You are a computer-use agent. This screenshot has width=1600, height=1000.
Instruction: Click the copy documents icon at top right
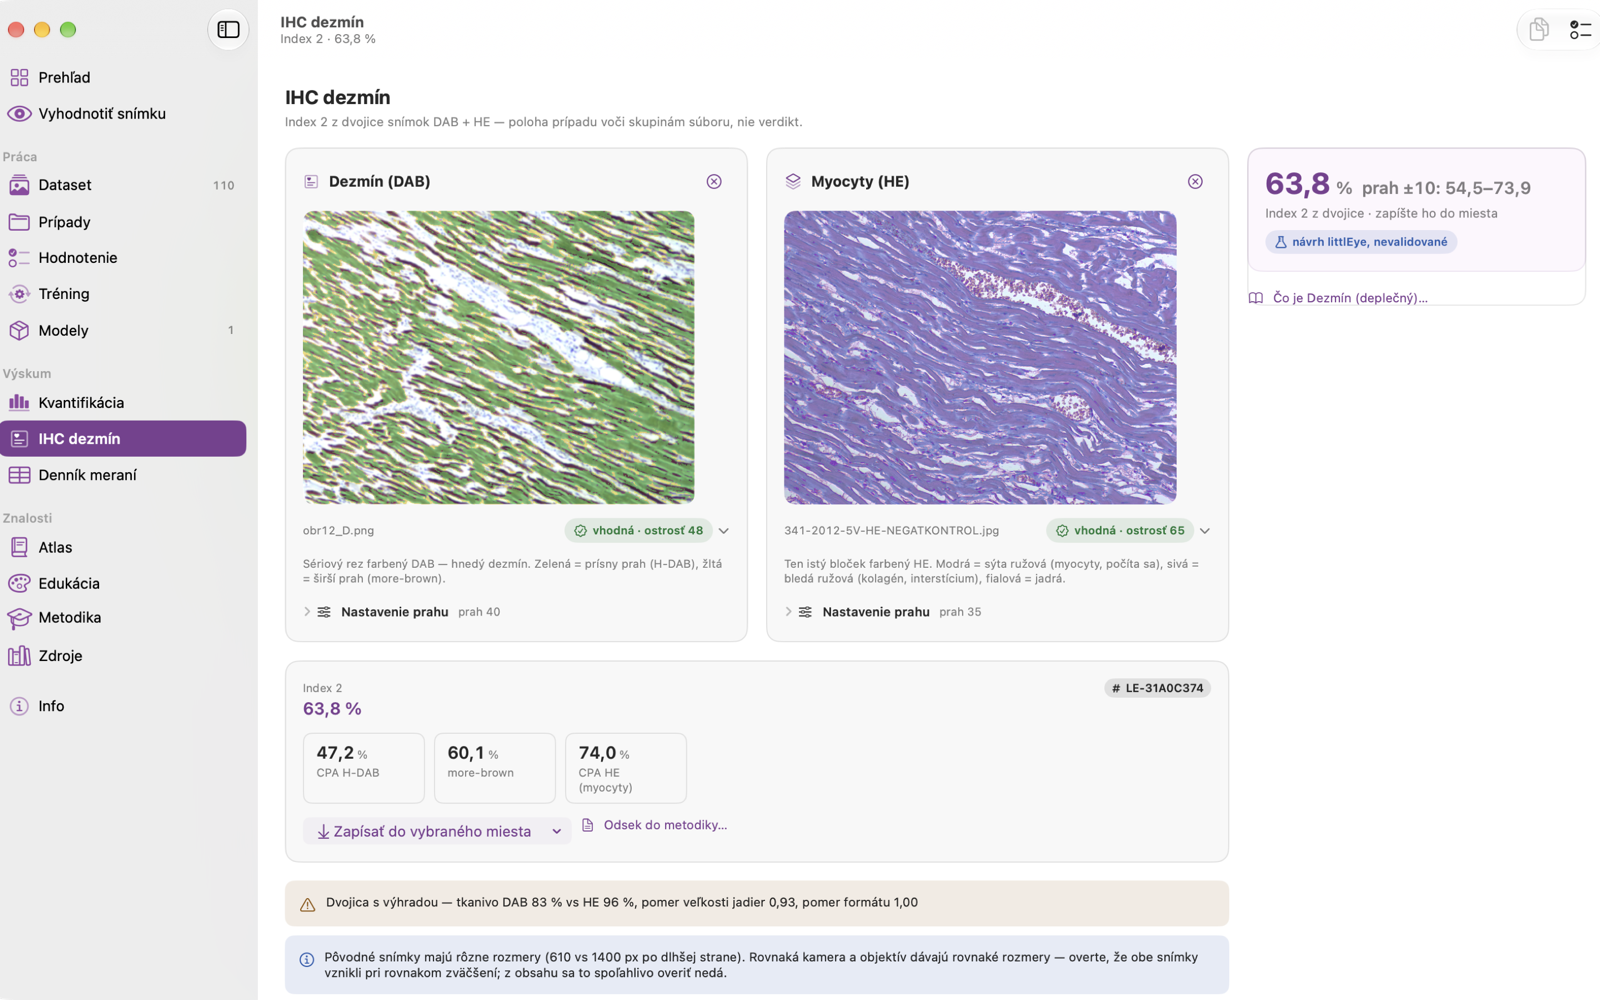coord(1539,30)
